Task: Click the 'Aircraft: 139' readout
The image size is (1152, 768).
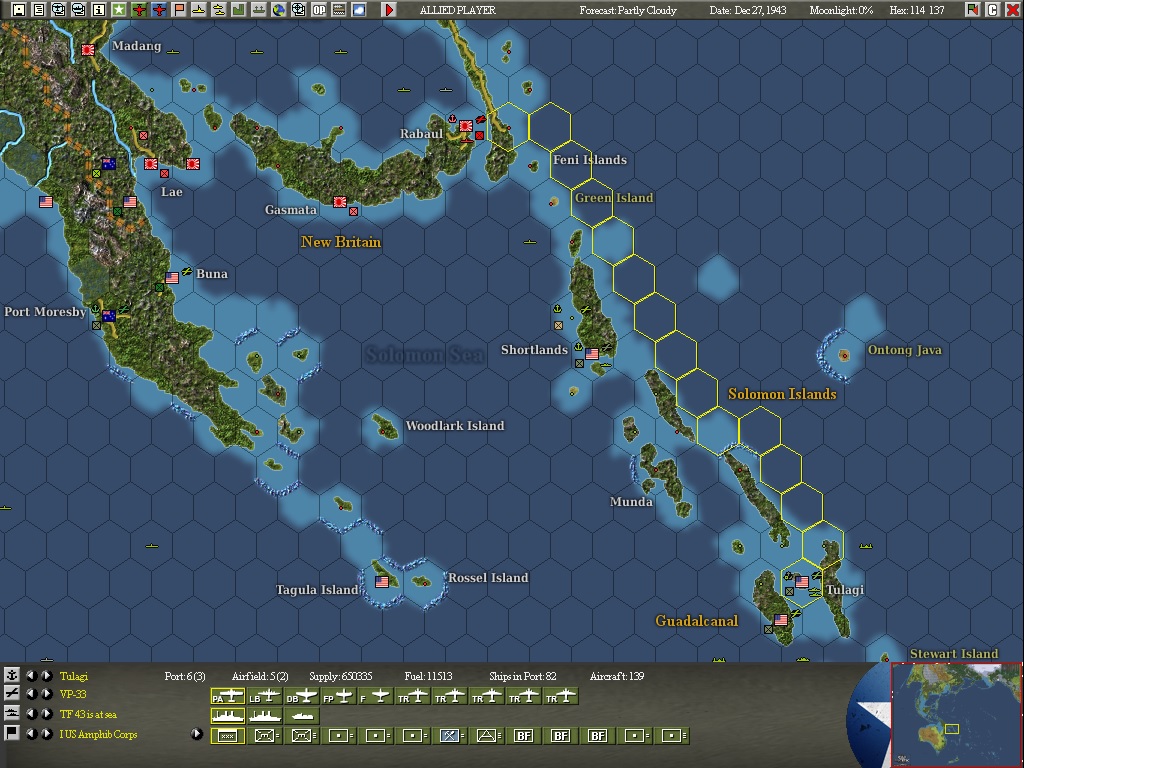Action: click(x=616, y=676)
